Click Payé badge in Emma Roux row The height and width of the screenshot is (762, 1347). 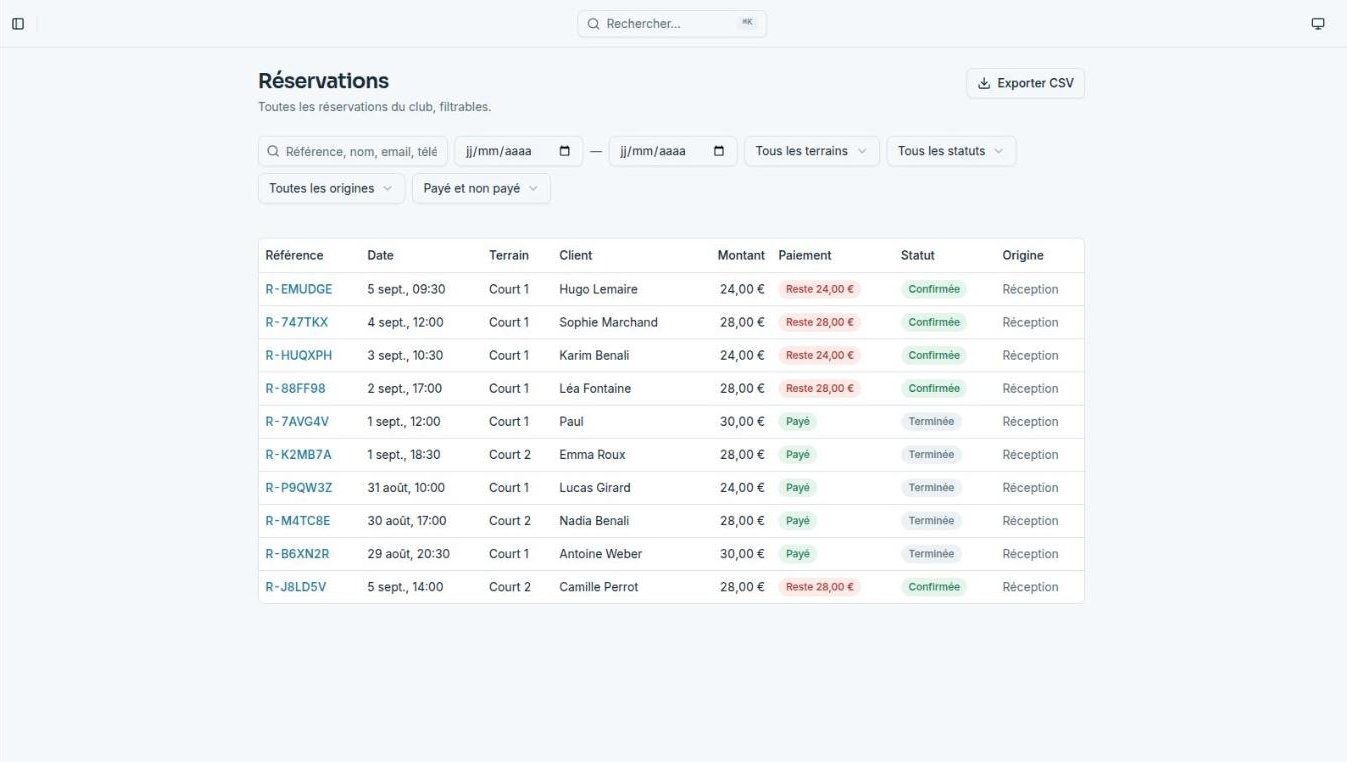coord(797,454)
